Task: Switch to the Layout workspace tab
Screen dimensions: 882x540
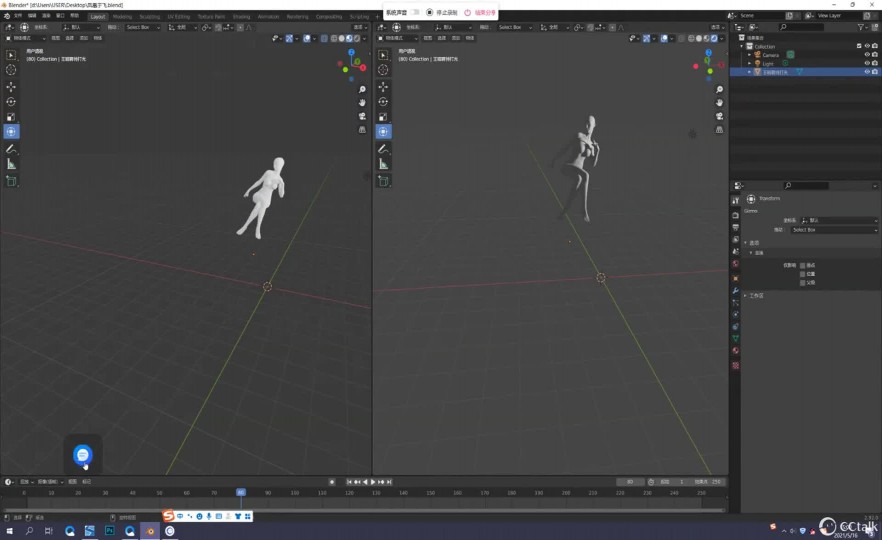Action: (x=98, y=16)
